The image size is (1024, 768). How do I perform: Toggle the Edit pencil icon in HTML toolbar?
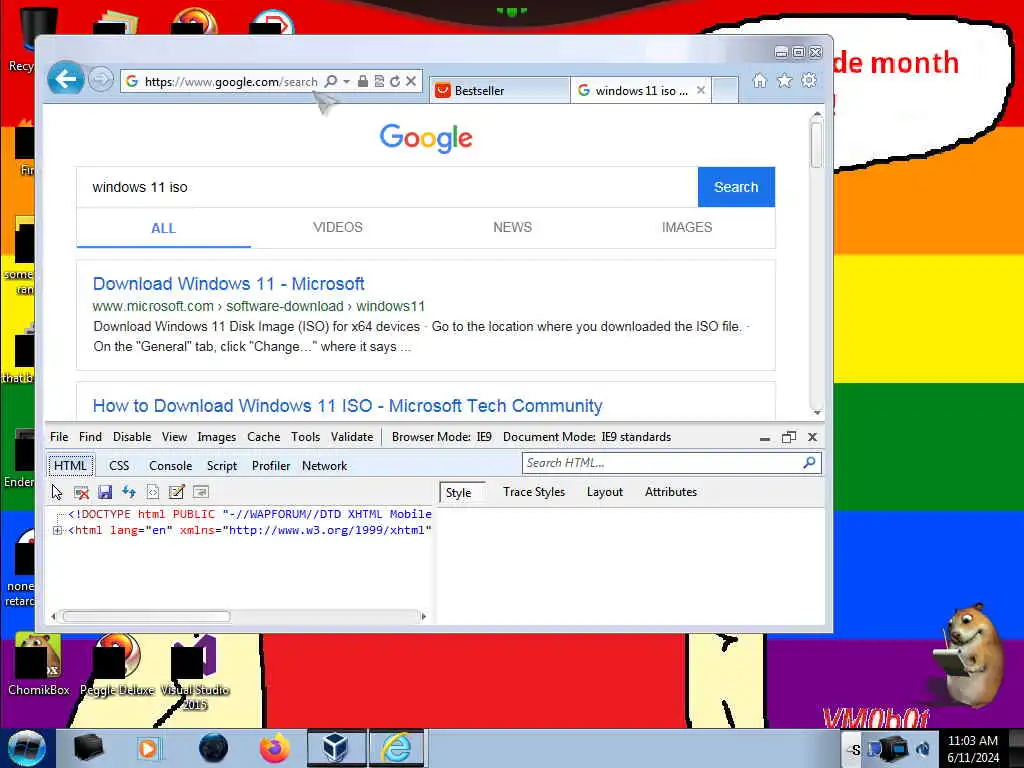pos(176,492)
